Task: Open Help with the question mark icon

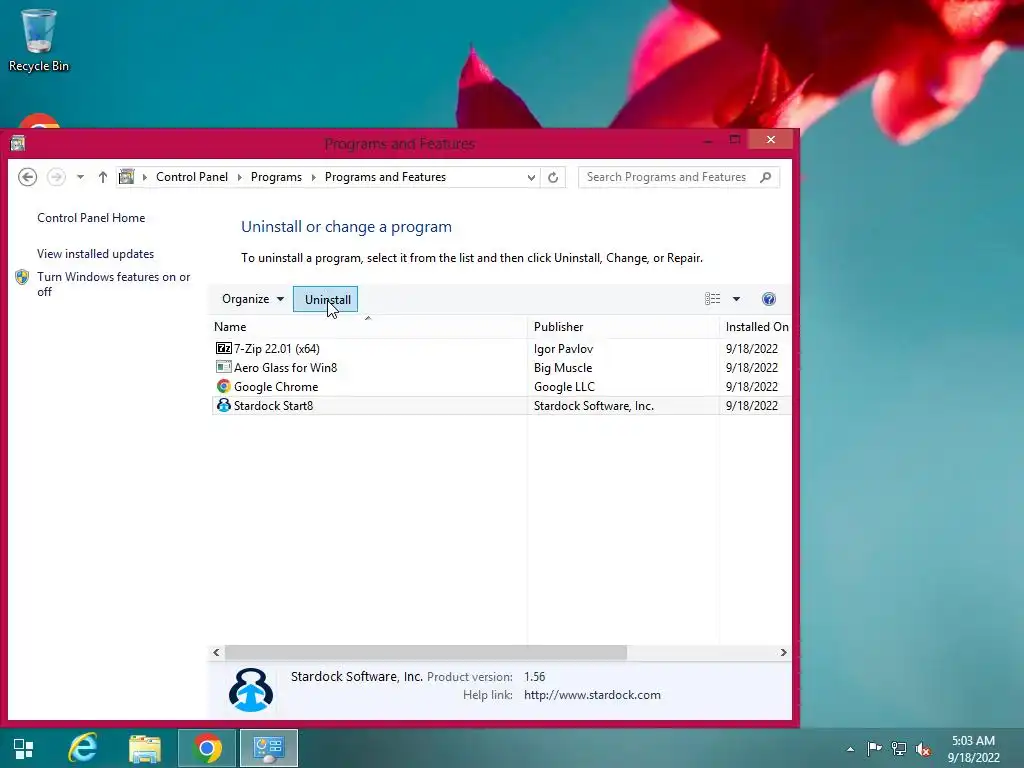Action: coord(769,299)
